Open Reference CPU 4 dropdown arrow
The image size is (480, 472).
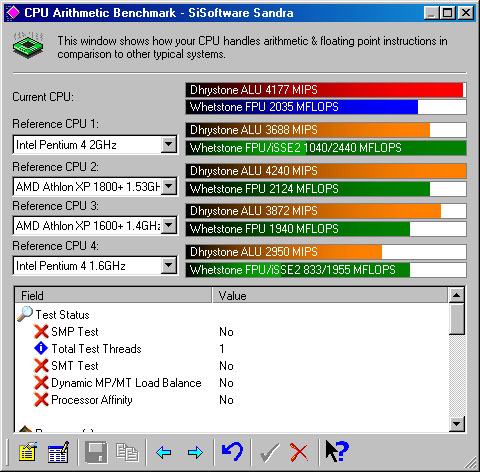click(169, 266)
